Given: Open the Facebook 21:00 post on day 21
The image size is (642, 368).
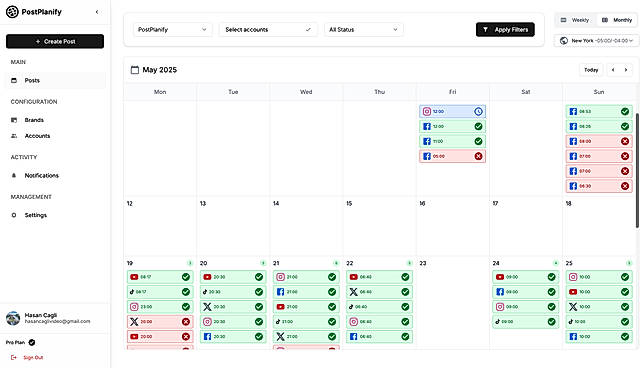Looking at the screenshot, I should tap(306, 292).
